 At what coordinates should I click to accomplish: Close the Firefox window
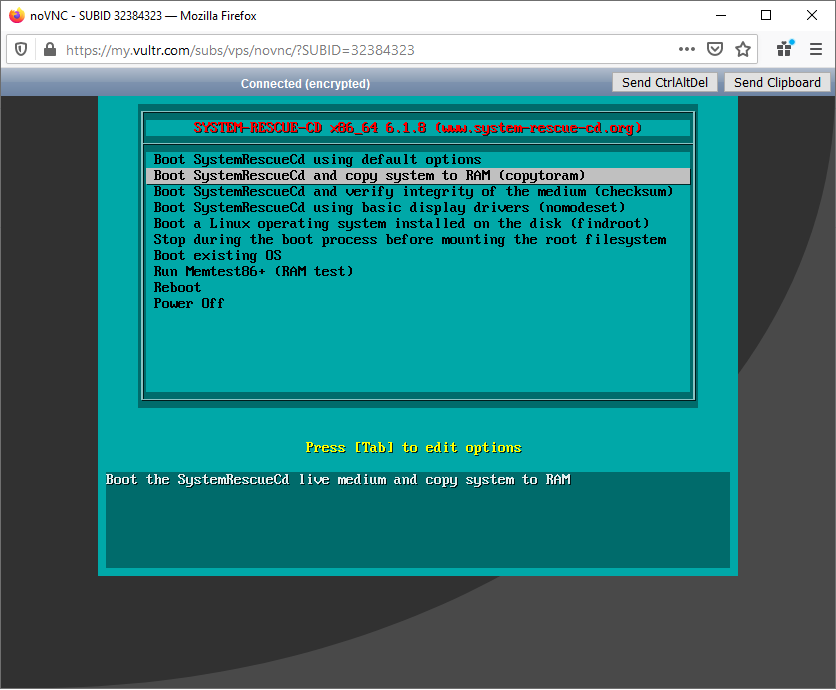click(811, 15)
